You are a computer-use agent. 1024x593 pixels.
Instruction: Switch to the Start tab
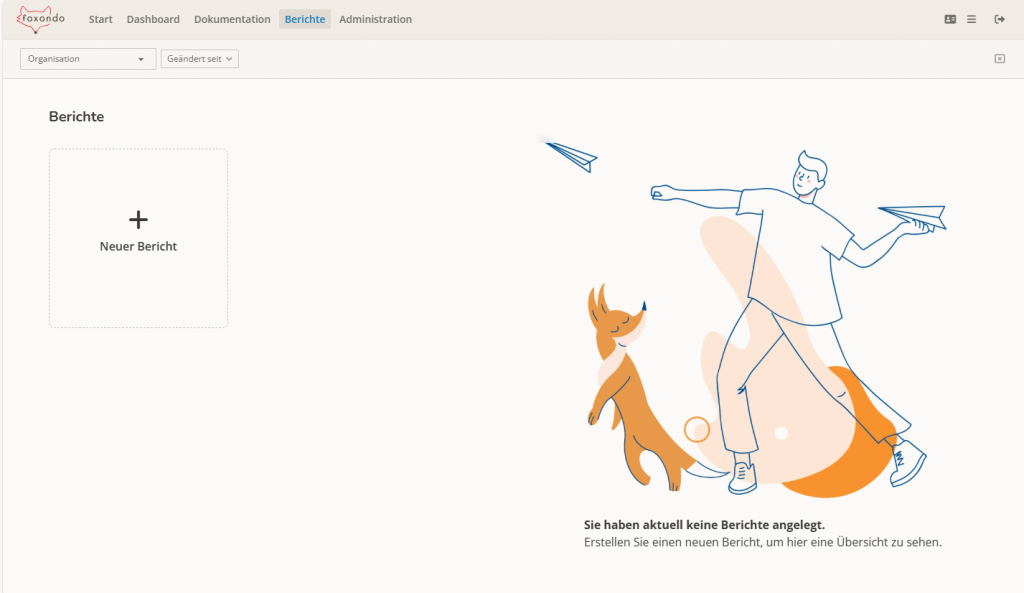point(100,19)
